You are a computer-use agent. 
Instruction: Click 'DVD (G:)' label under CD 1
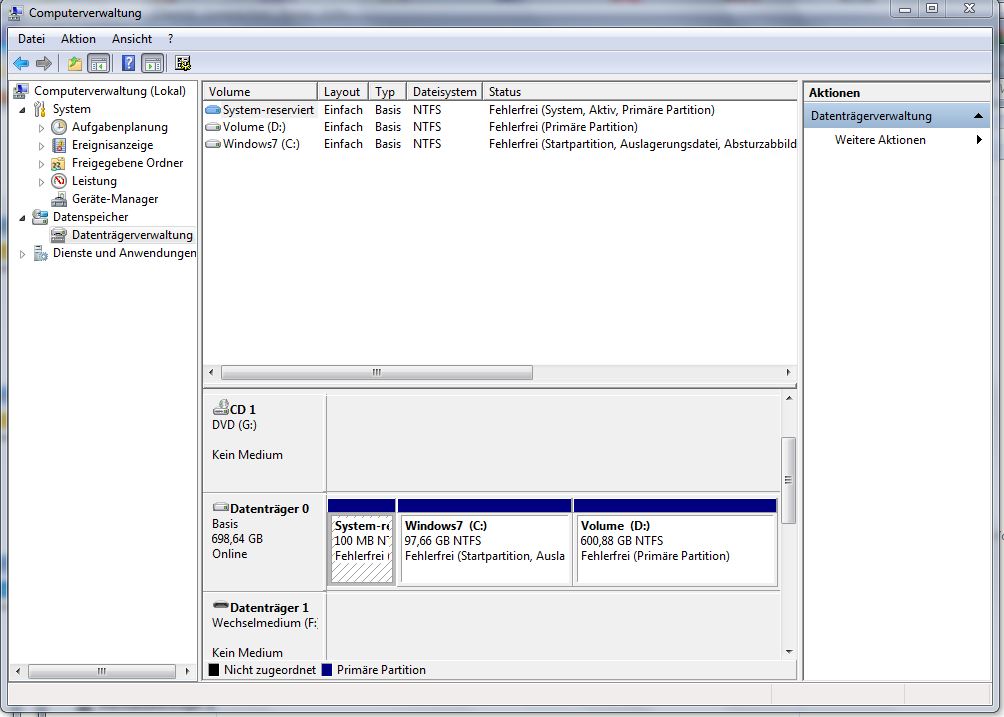pyautogui.click(x=234, y=425)
